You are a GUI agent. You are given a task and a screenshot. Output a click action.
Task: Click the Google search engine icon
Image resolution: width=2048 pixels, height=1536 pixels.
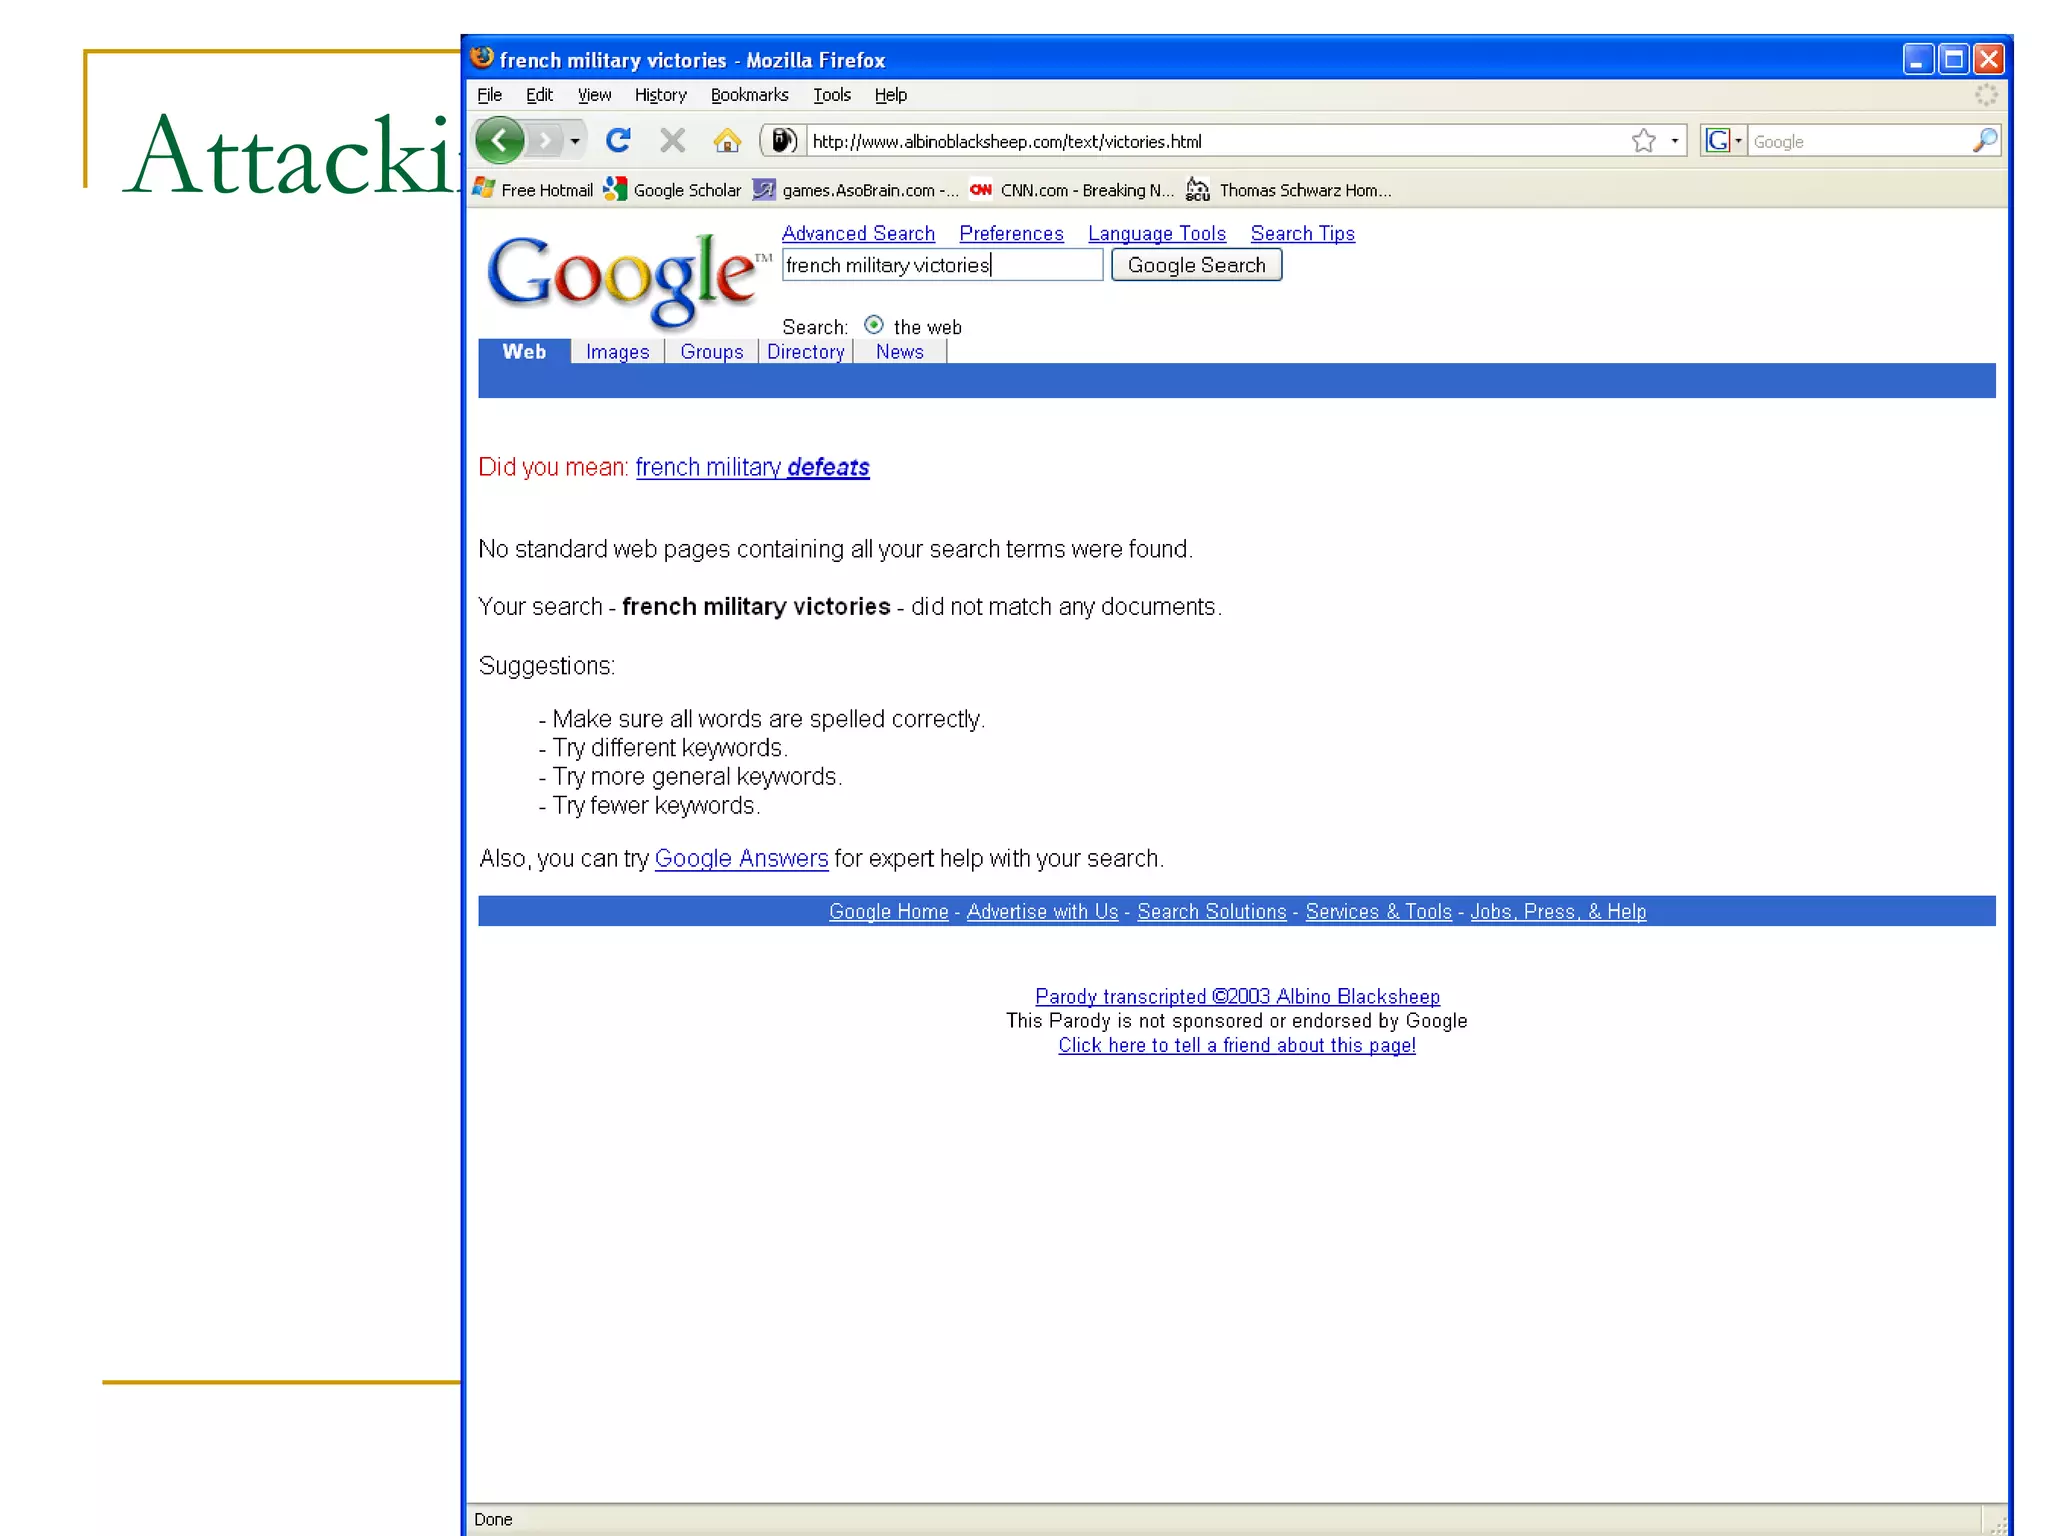(x=1717, y=141)
